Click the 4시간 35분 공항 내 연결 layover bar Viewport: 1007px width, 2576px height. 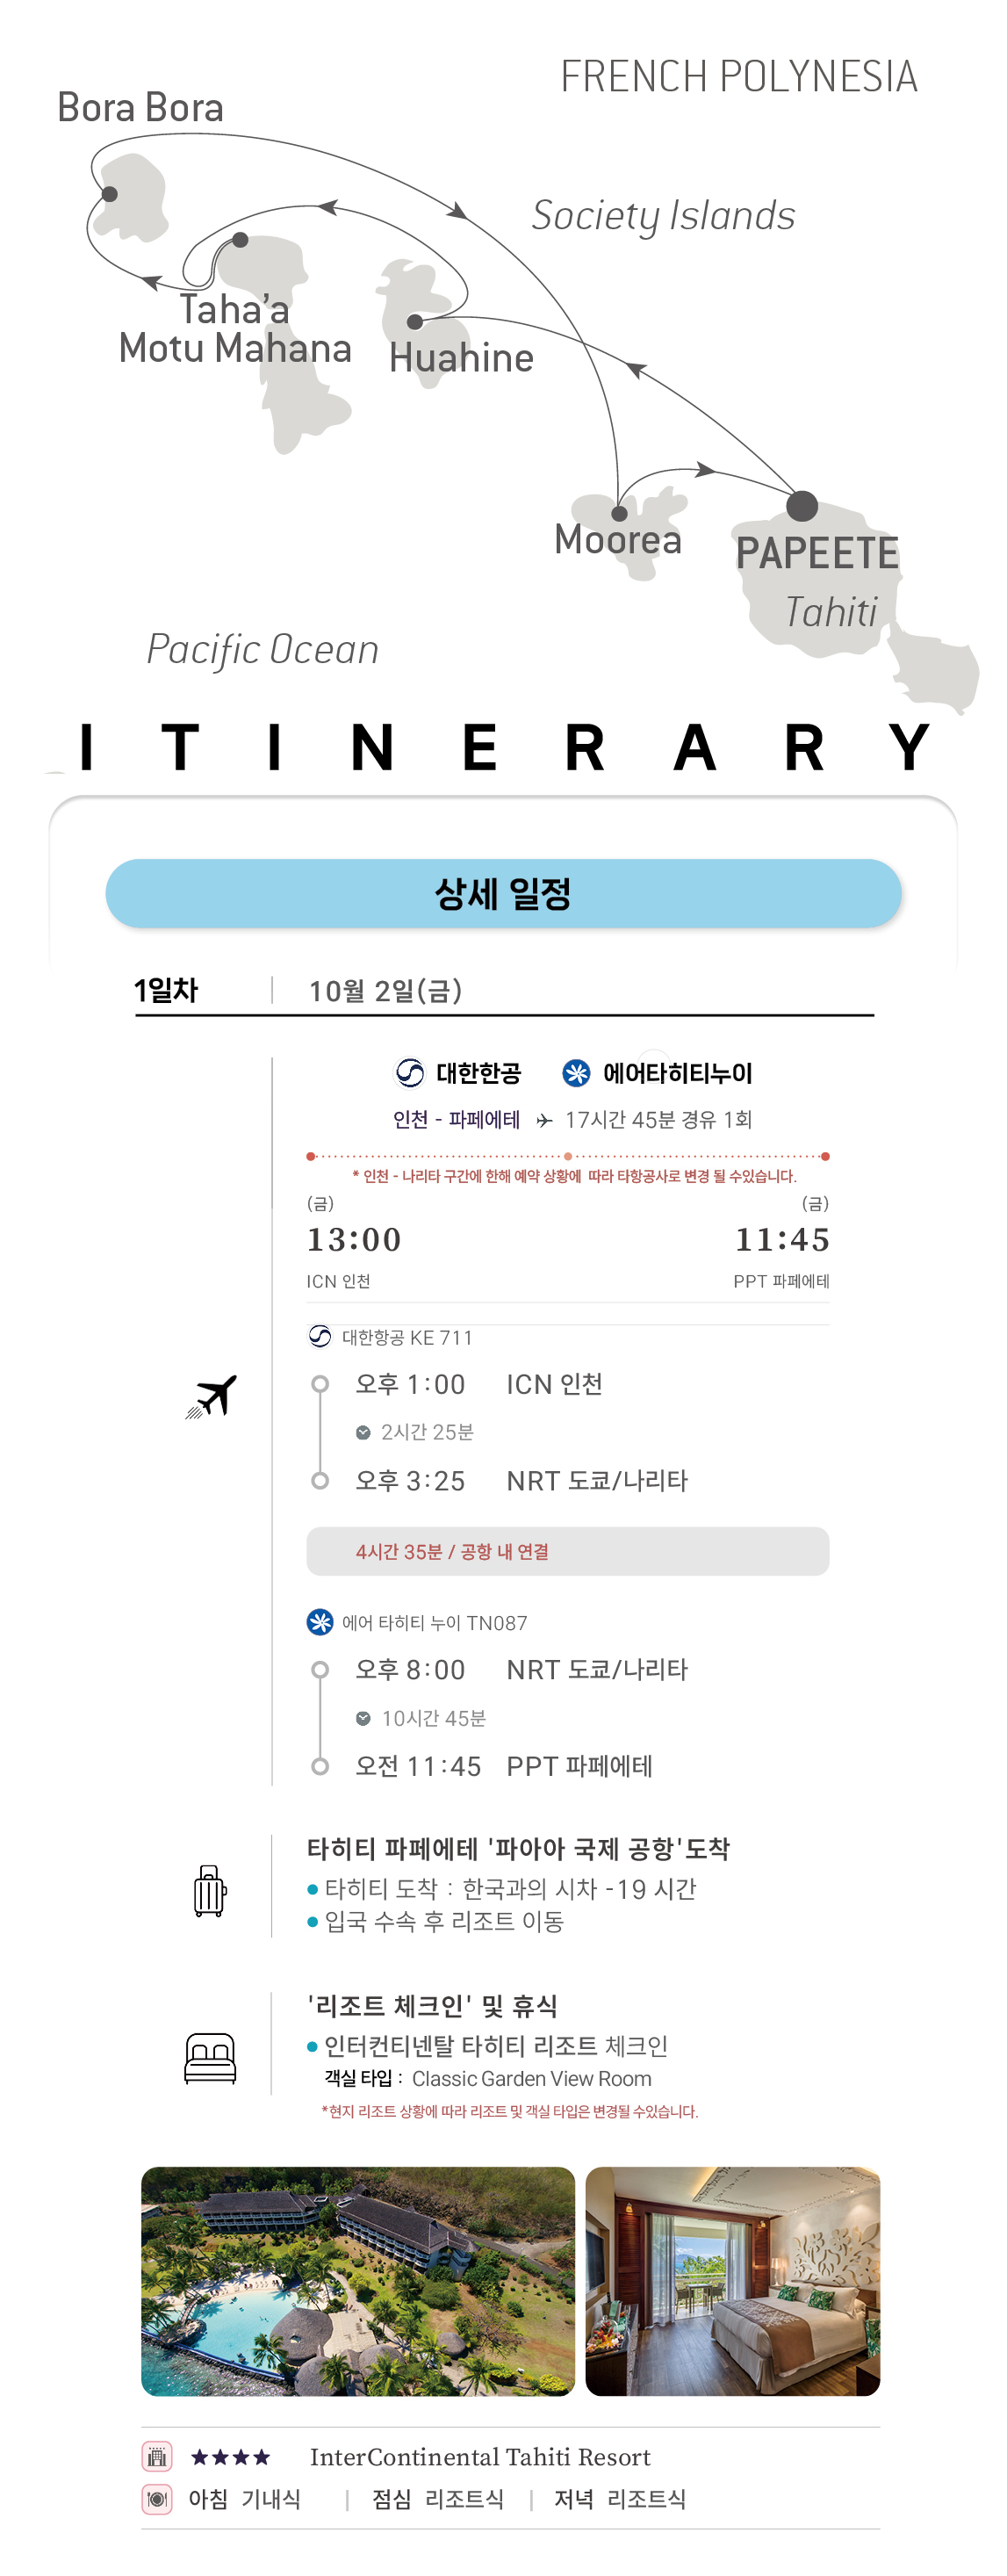click(x=567, y=1551)
